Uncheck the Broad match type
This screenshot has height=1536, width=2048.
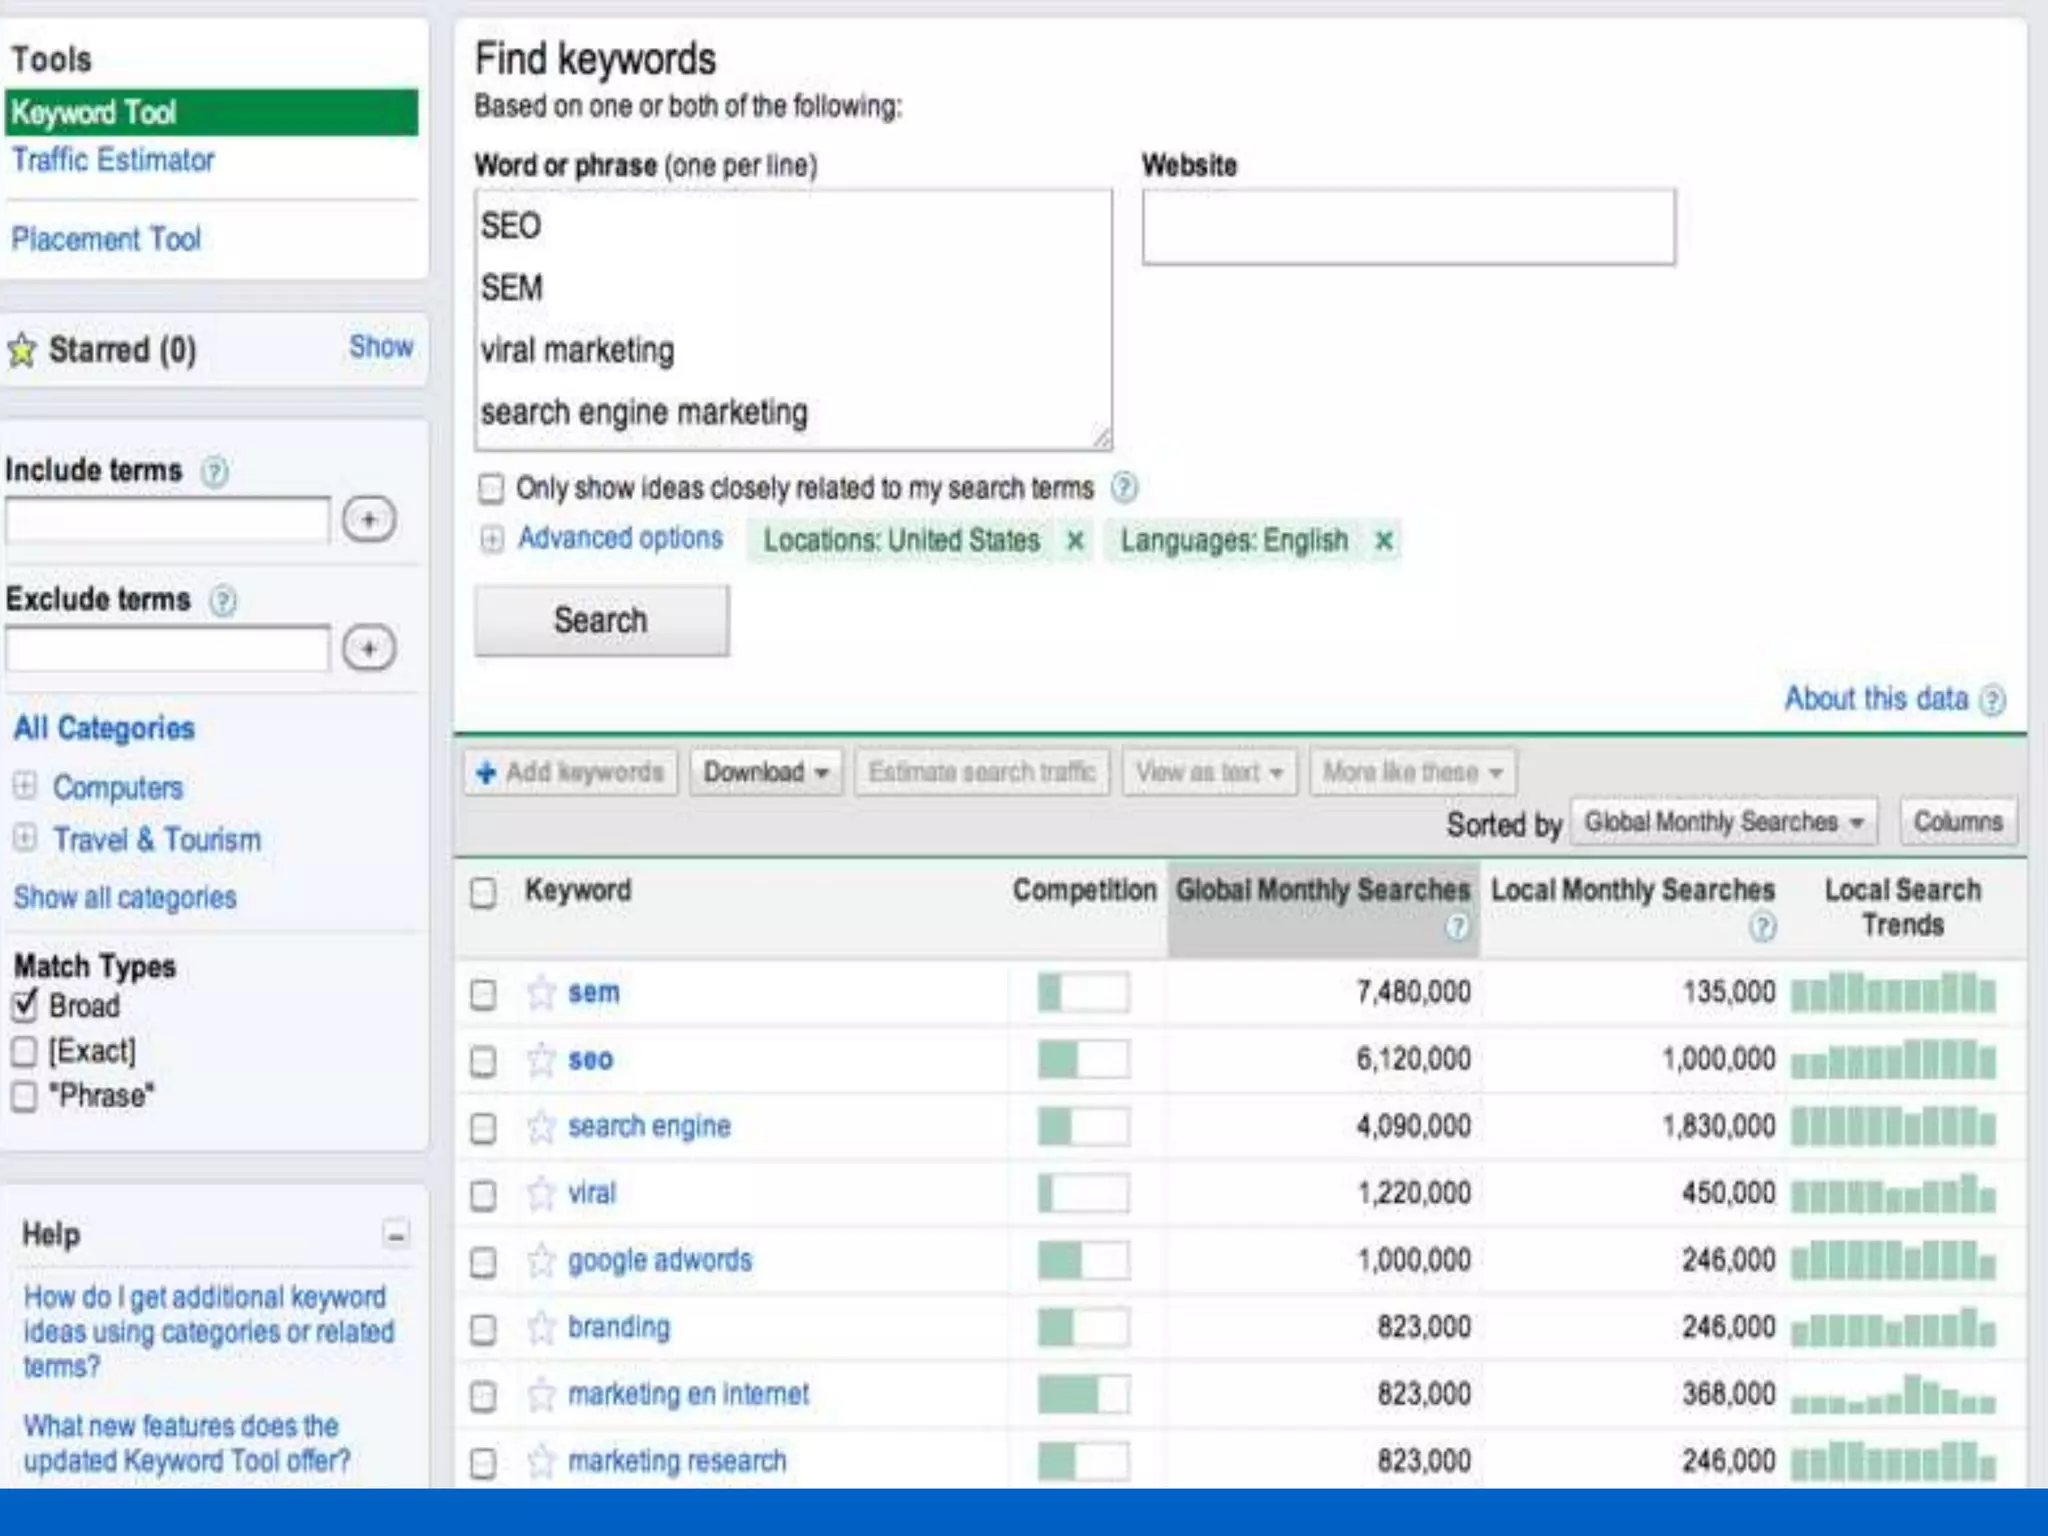coord(24,1006)
